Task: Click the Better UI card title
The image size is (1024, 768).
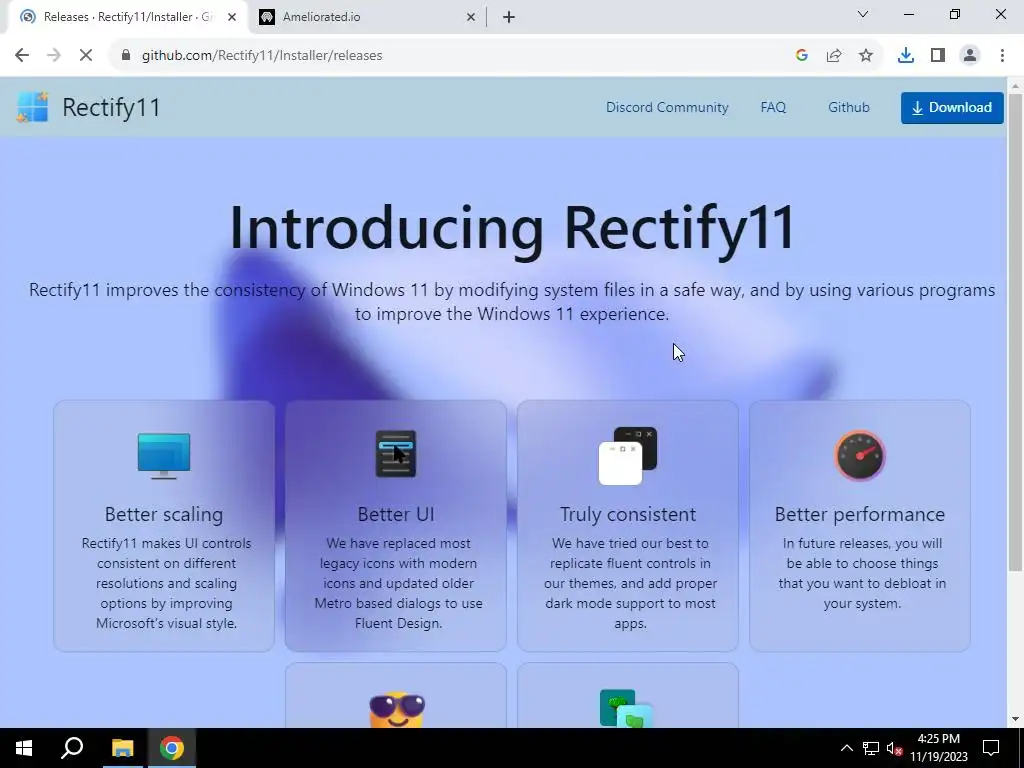Action: point(396,514)
